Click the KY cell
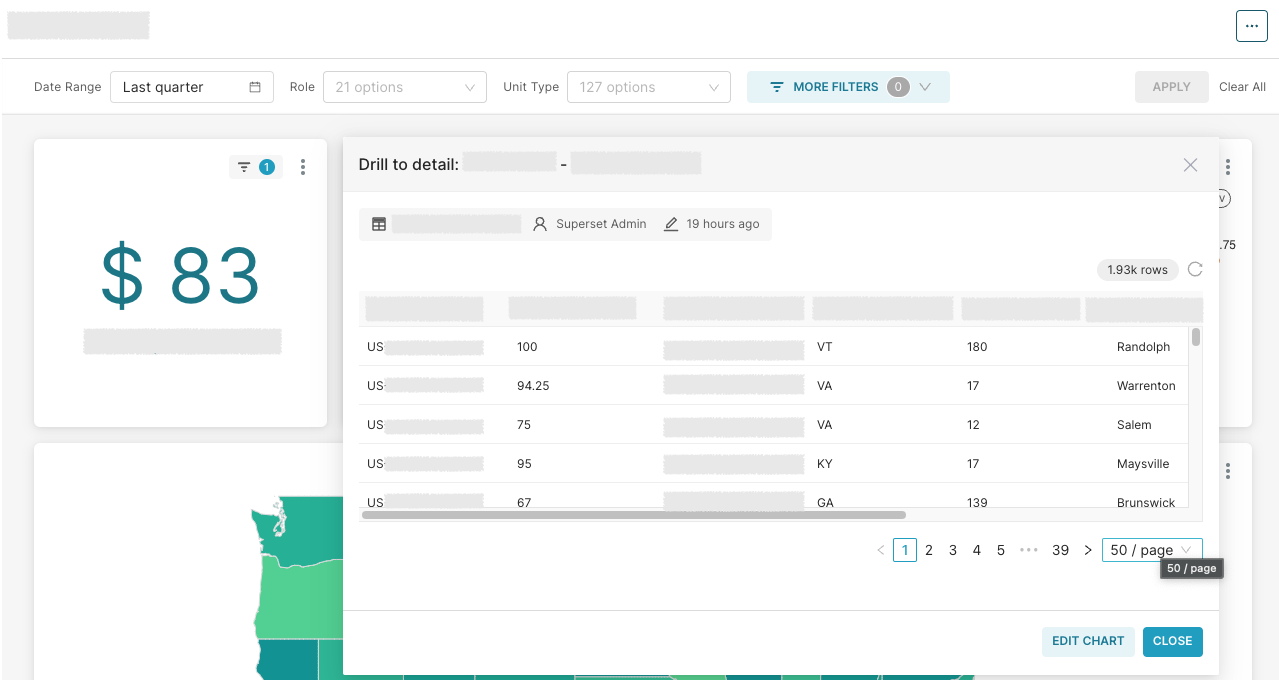This screenshot has width=1279, height=680. (x=825, y=464)
